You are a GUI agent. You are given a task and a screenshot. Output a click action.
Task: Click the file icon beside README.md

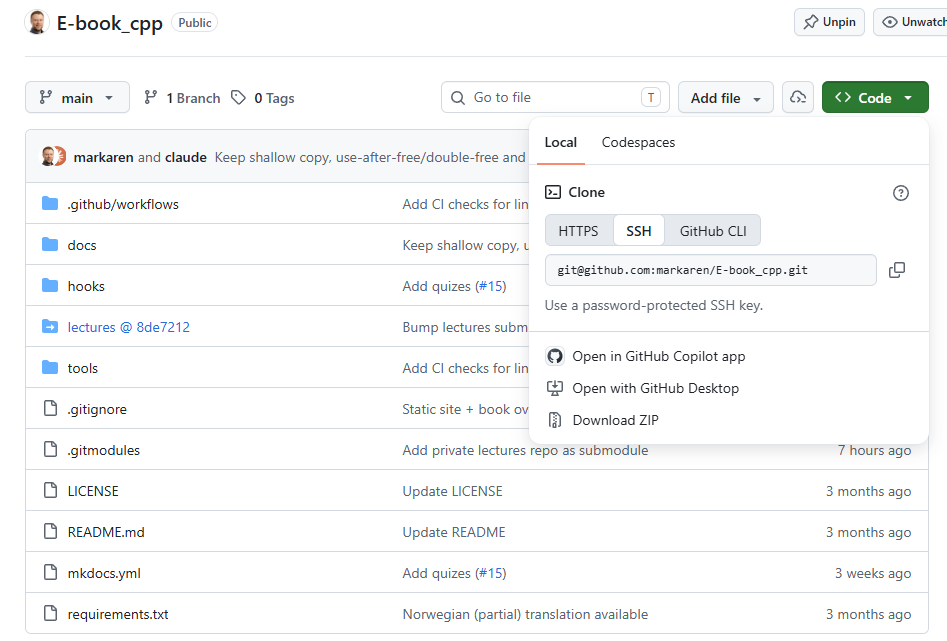tap(51, 531)
